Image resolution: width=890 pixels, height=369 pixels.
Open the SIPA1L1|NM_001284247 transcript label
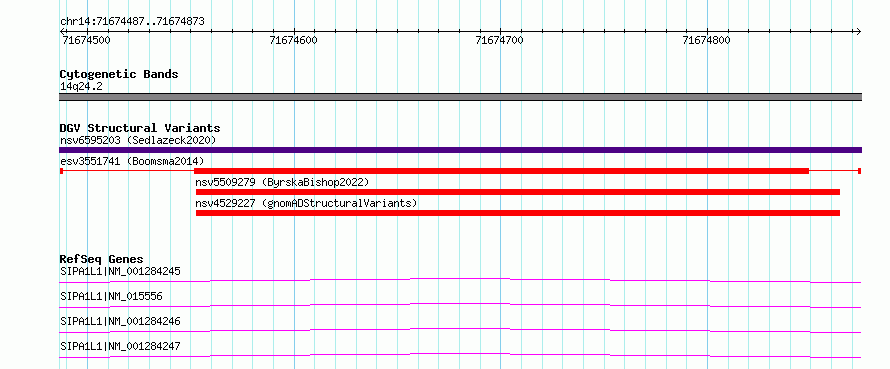click(x=120, y=346)
